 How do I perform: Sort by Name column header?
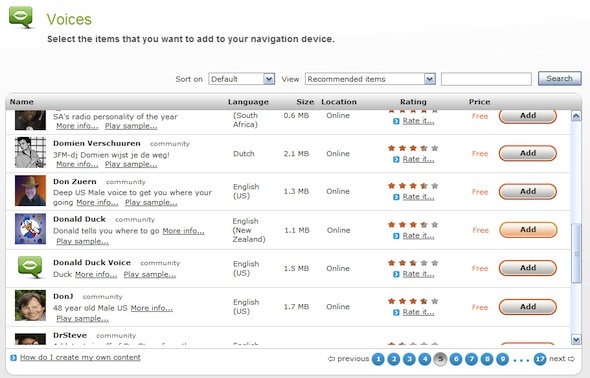coord(21,102)
